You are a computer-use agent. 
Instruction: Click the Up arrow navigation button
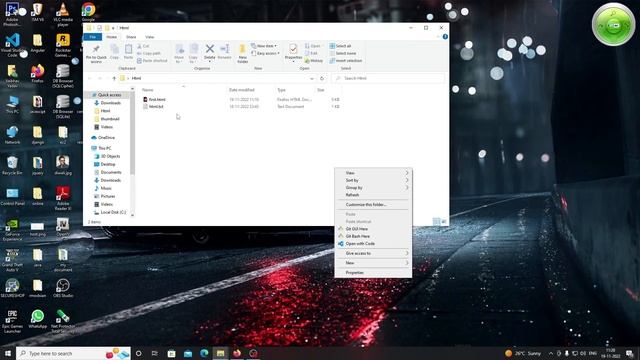click(114, 78)
